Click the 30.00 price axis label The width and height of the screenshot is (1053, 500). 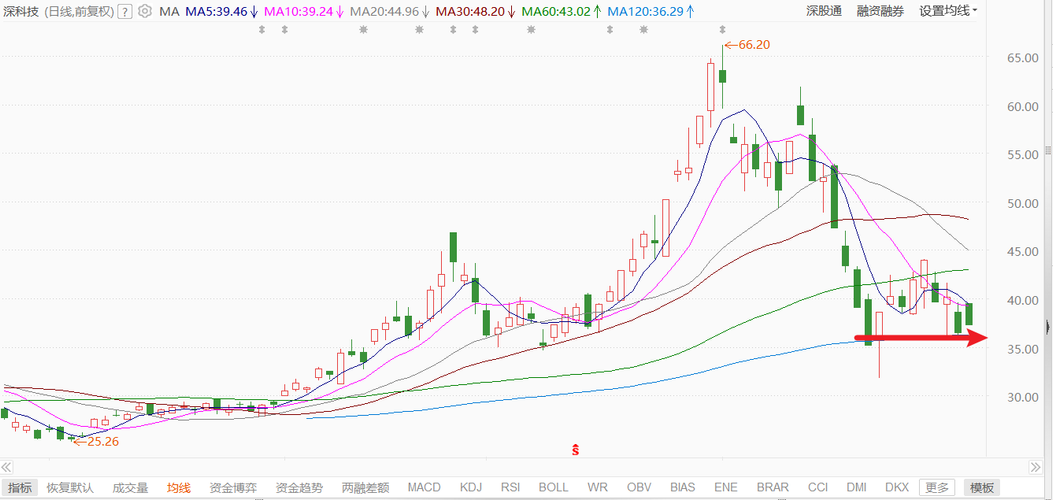[x=1022, y=397]
